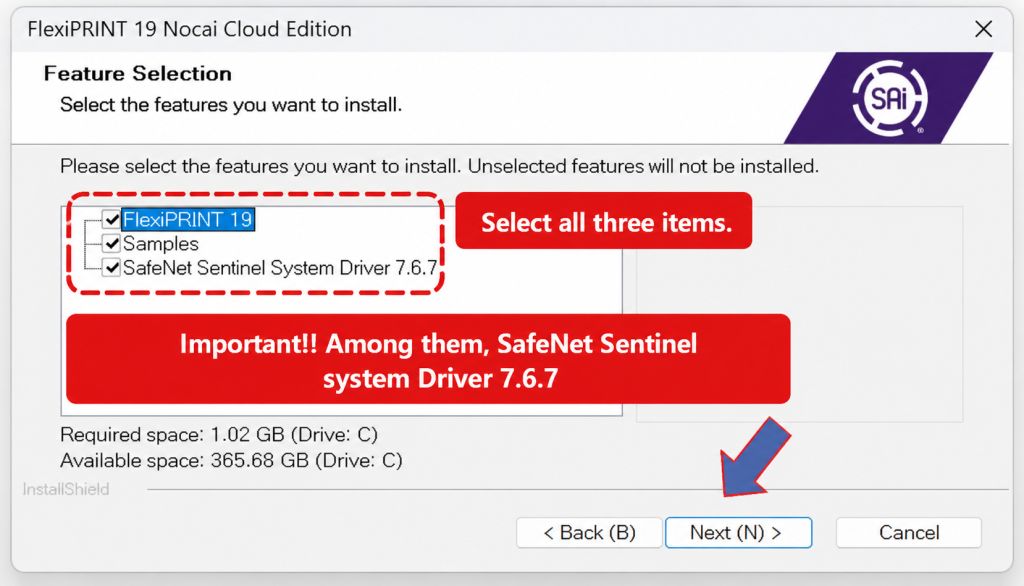This screenshot has width=1024, height=586.
Task: Toggle the Samples checkbox
Action: [x=112, y=244]
